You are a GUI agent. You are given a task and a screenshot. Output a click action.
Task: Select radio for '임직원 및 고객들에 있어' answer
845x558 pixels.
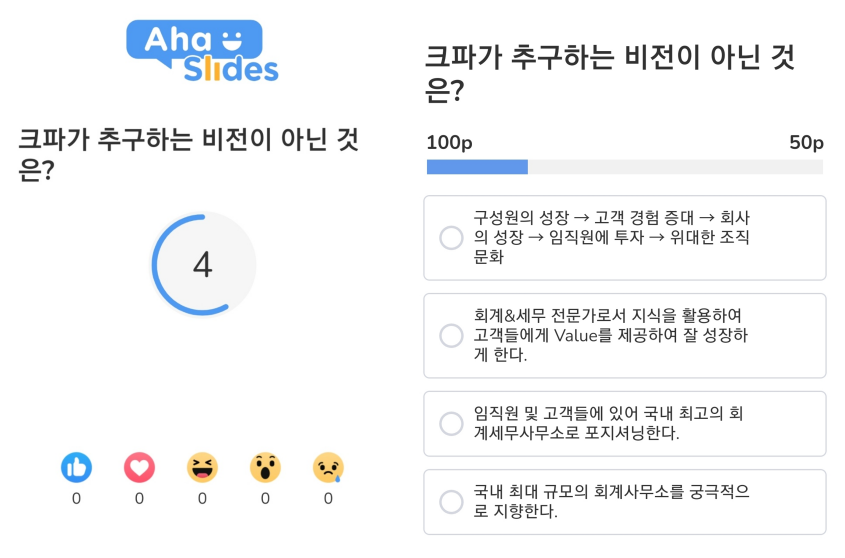pyautogui.click(x=451, y=424)
